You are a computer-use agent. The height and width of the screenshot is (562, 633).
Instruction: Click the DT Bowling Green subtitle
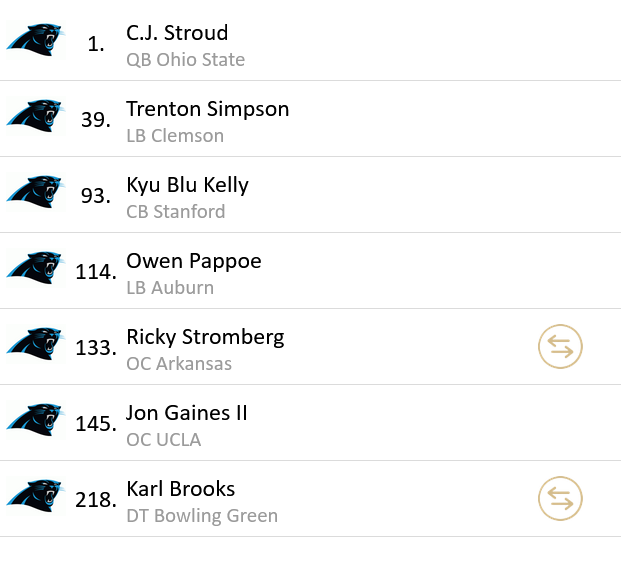[202, 516]
